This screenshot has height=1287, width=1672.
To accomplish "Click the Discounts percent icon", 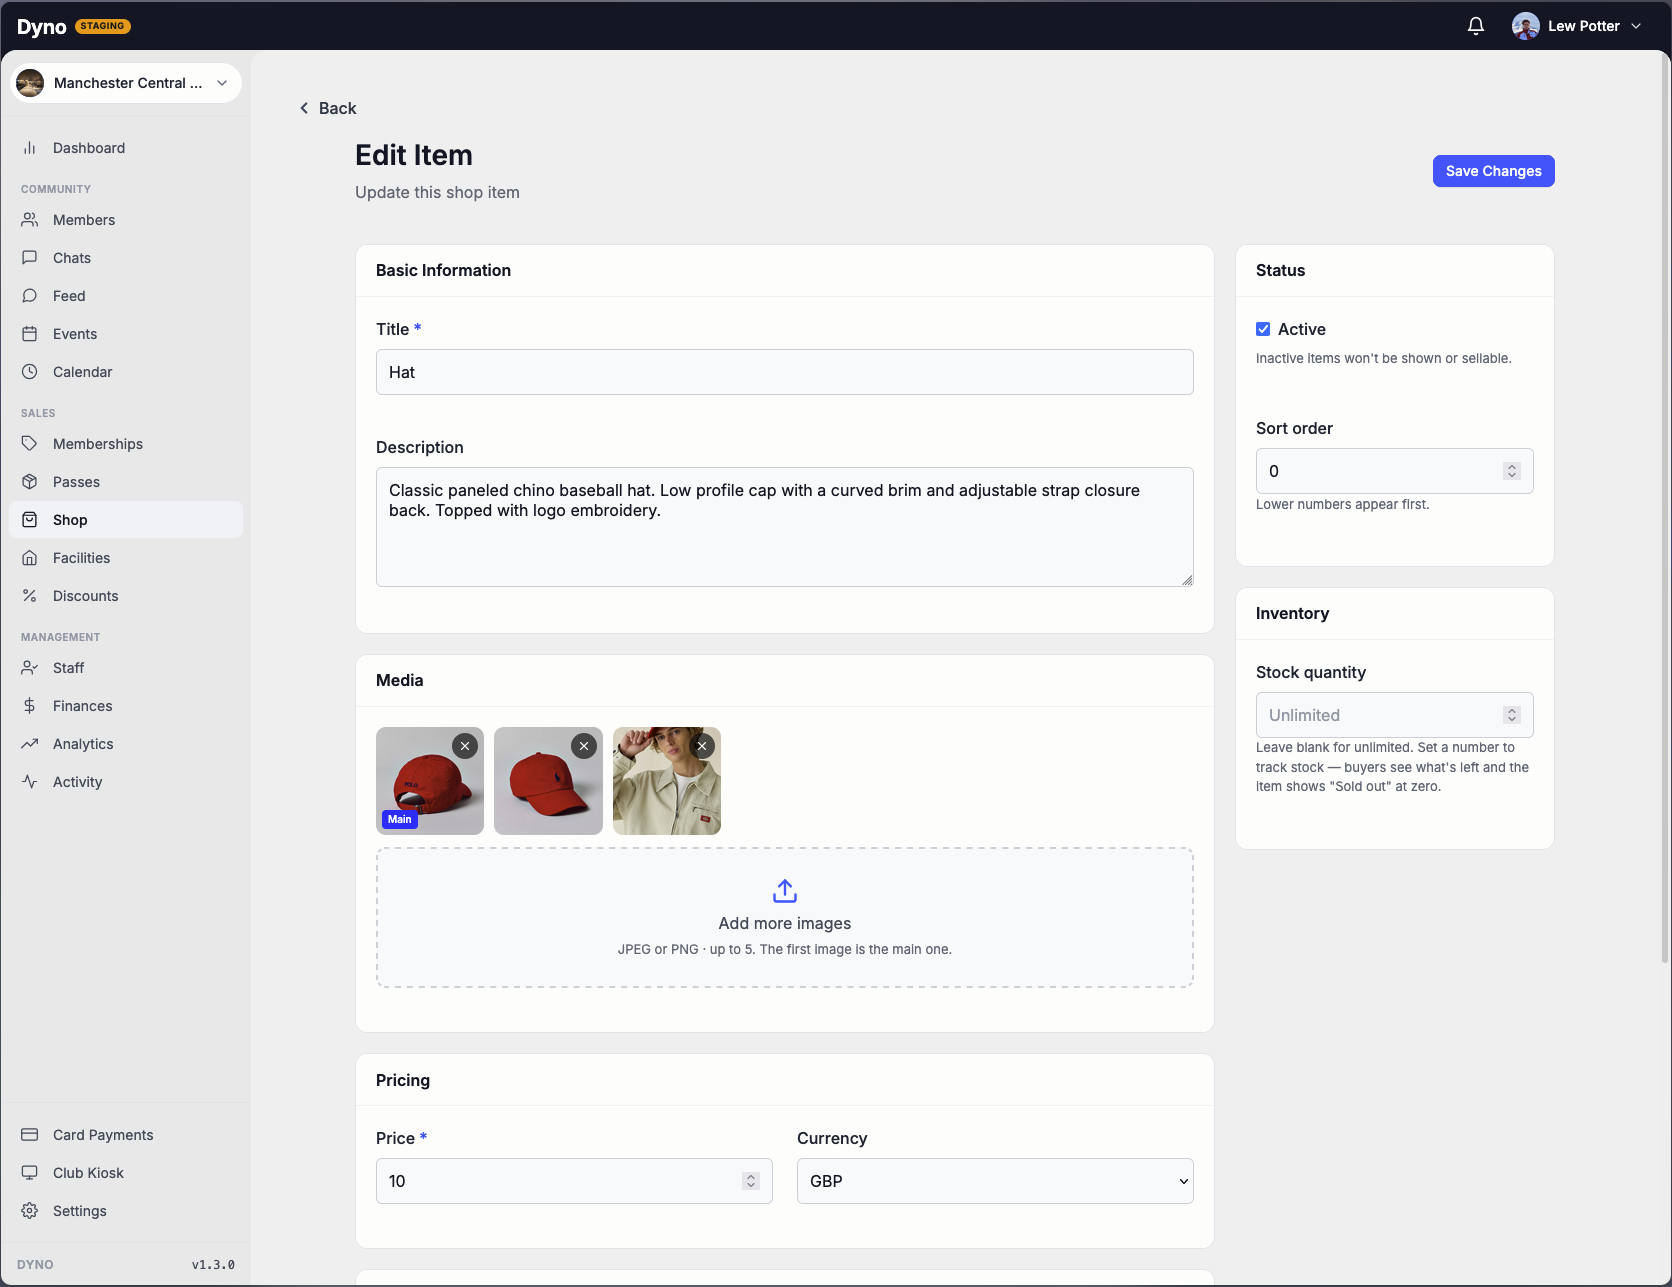I will 30,596.
